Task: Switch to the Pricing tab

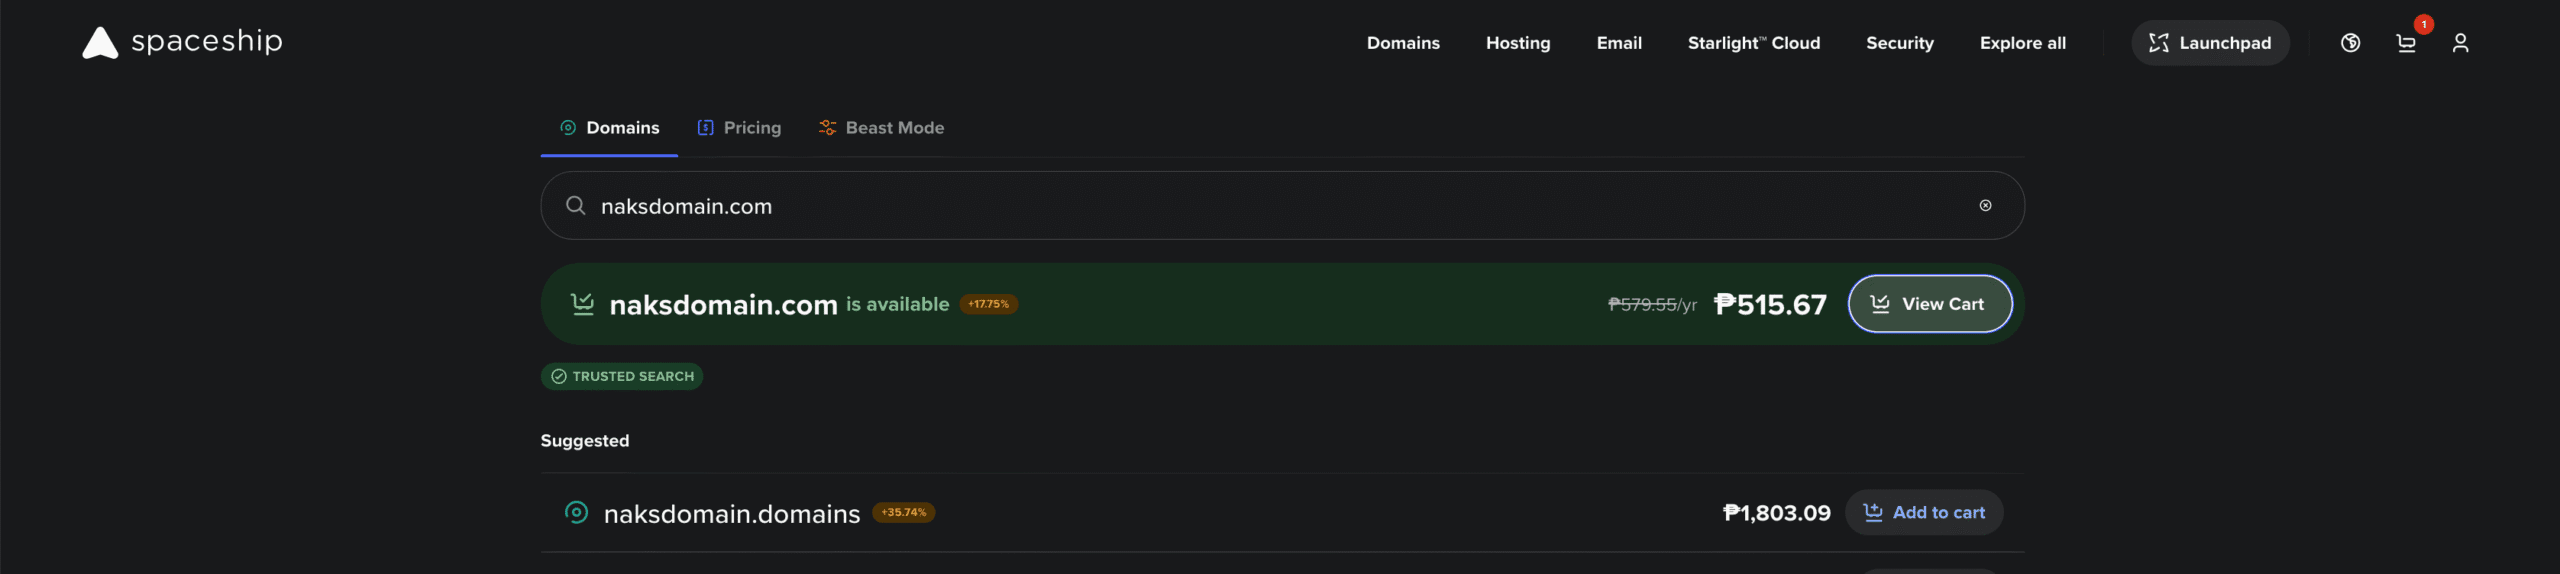Action: pos(739,128)
